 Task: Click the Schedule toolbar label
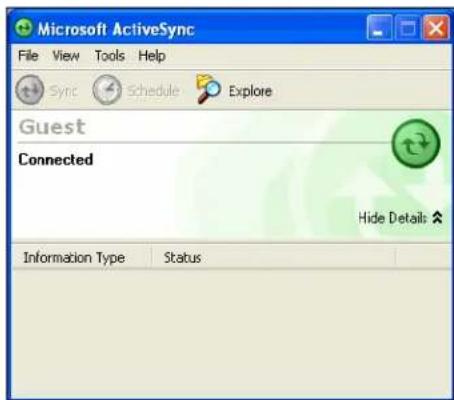[x=154, y=90]
